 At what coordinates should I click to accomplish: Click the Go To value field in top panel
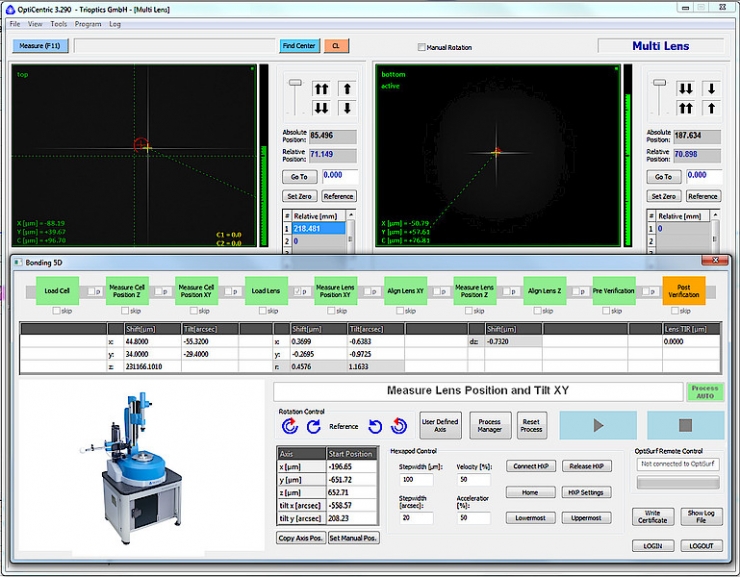[x=340, y=176]
